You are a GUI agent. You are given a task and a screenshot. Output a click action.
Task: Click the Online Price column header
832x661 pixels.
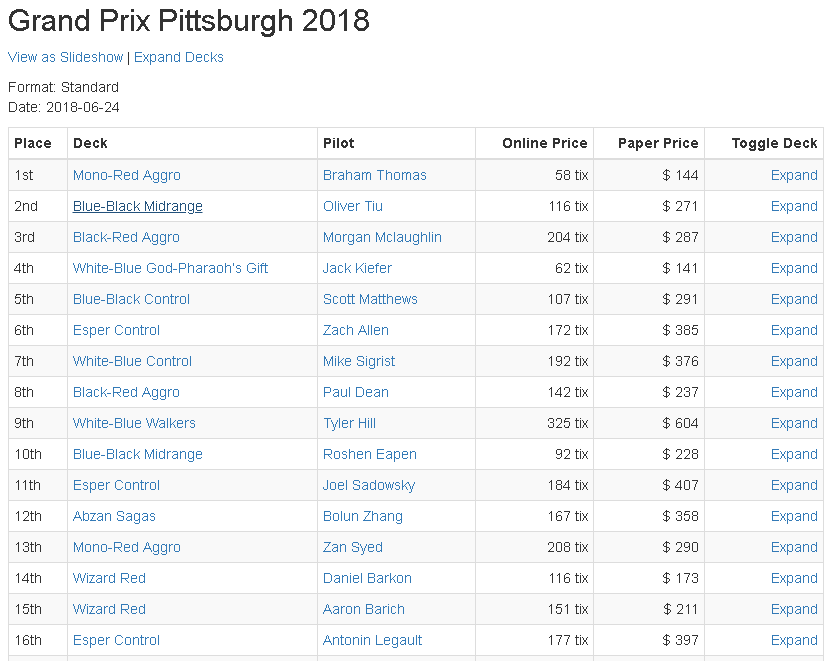click(545, 143)
